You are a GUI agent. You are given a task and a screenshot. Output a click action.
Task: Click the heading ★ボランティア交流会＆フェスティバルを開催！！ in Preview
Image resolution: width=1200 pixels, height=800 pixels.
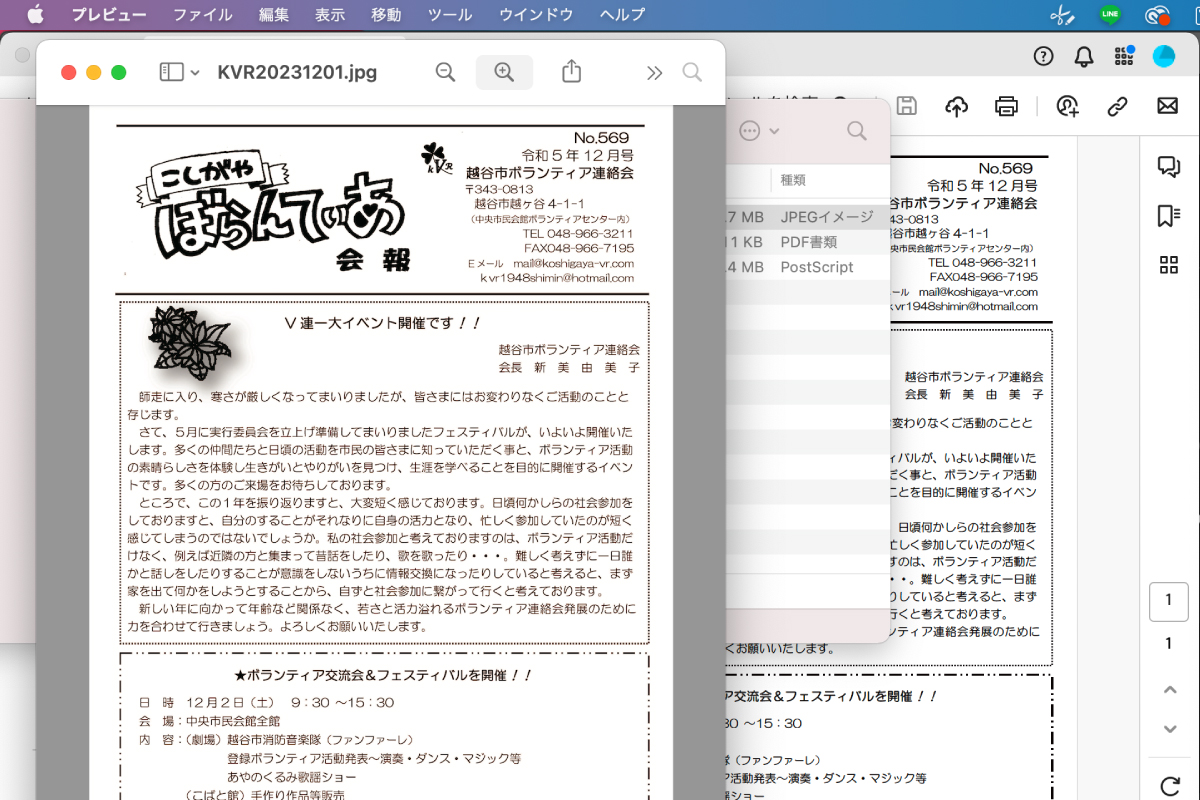click(383, 675)
